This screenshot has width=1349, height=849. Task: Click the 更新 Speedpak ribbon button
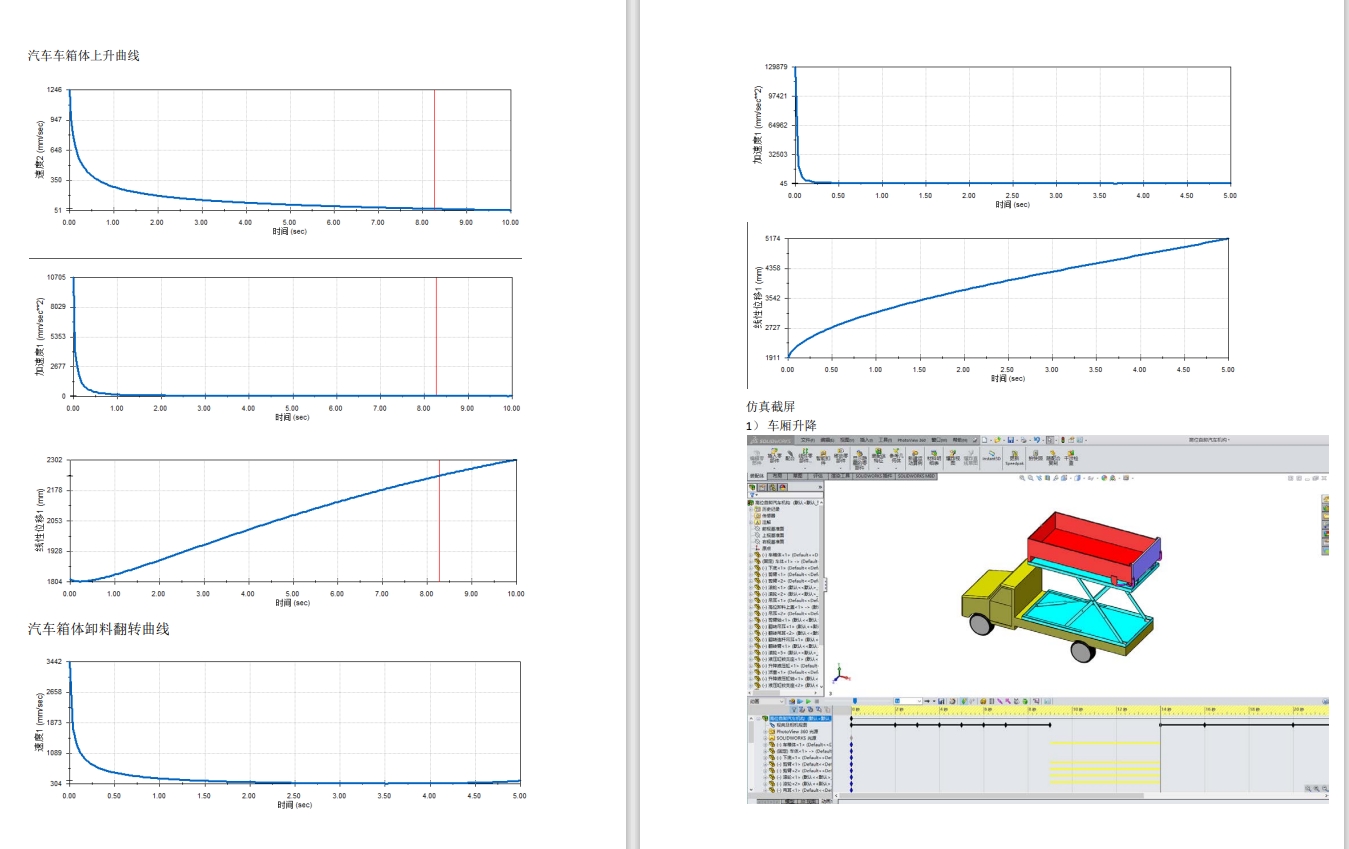[x=1014, y=458]
